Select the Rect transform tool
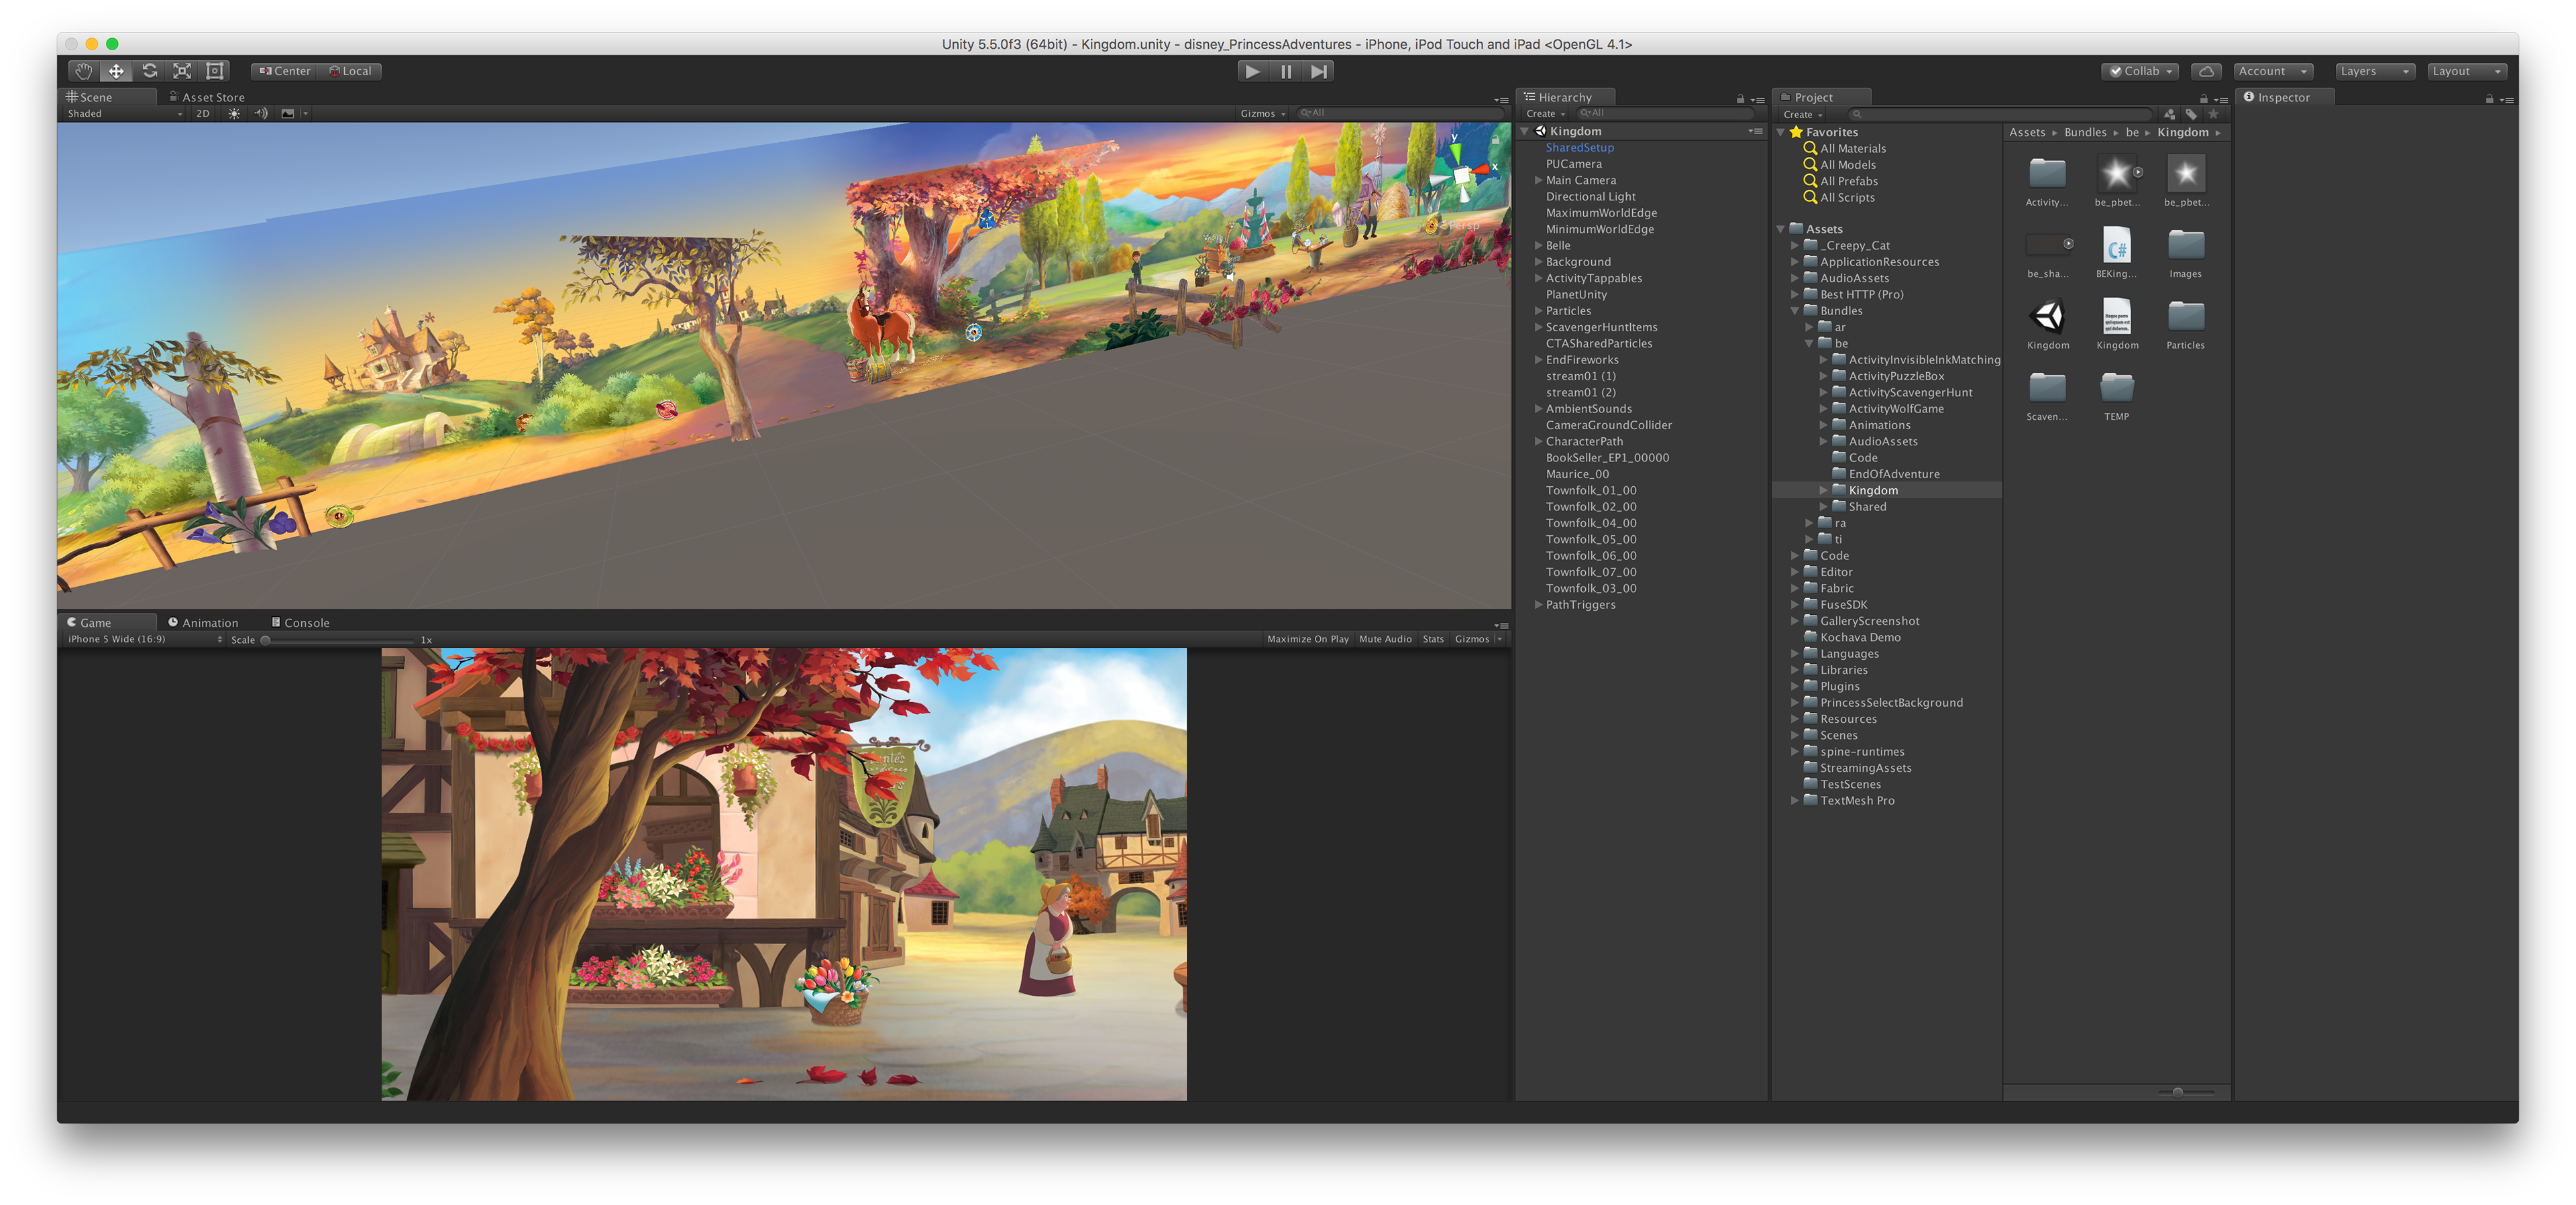 click(x=215, y=71)
